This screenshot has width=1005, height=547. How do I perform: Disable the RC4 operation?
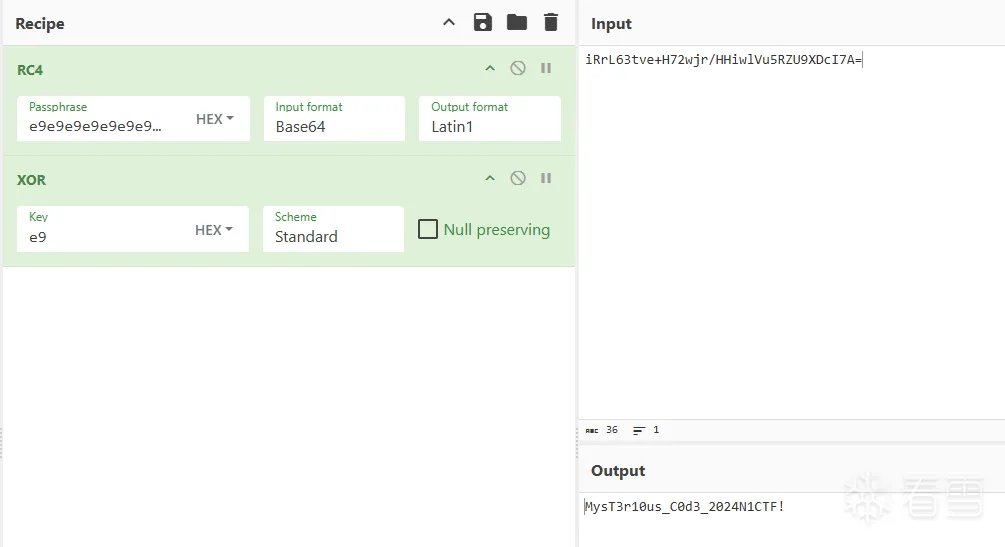(x=518, y=68)
